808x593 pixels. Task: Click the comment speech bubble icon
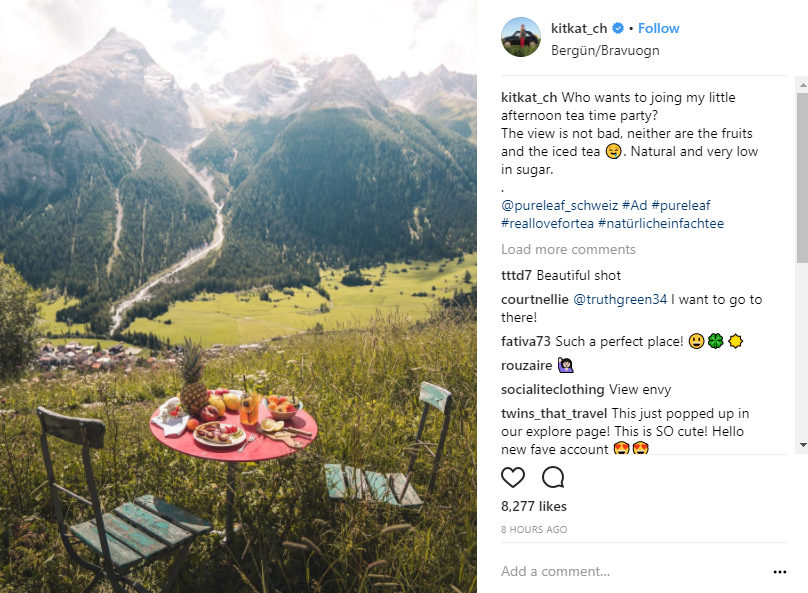[x=553, y=478]
